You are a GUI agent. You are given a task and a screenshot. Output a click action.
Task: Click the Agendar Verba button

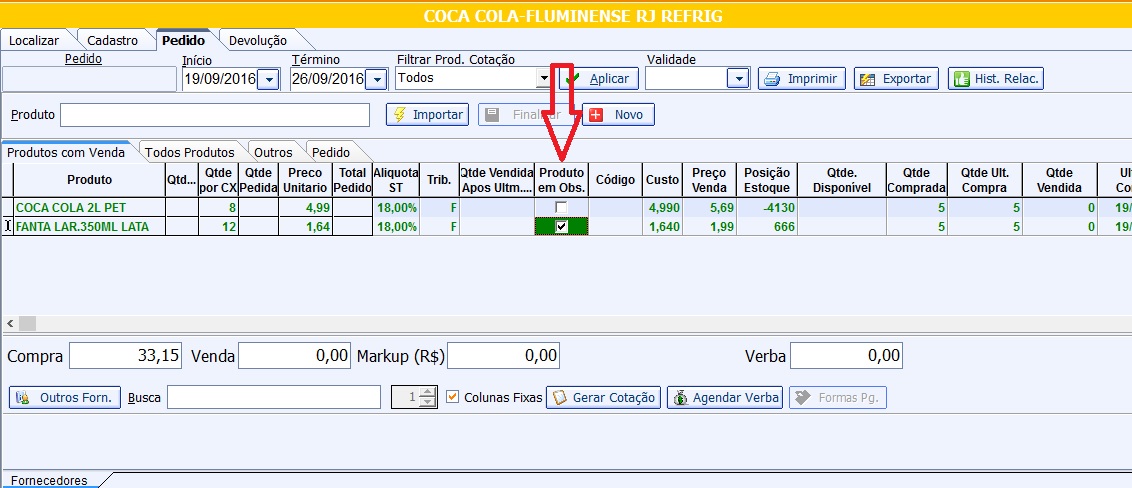[x=725, y=398]
